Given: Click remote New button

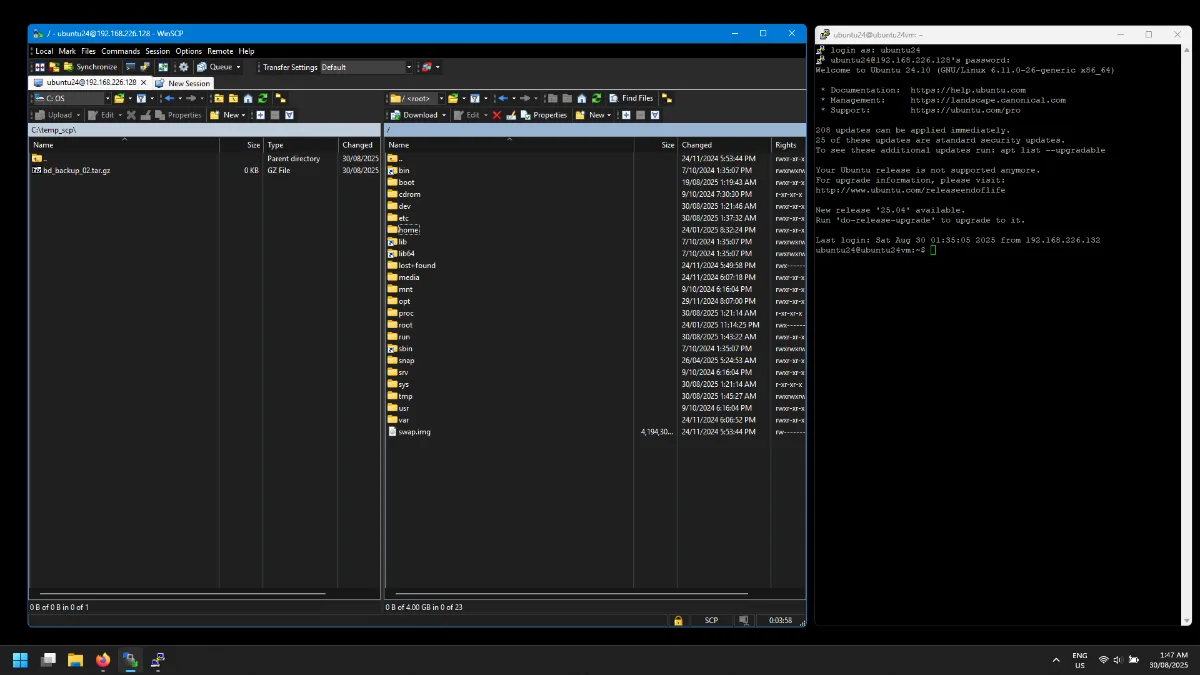Looking at the screenshot, I should click(590, 115).
